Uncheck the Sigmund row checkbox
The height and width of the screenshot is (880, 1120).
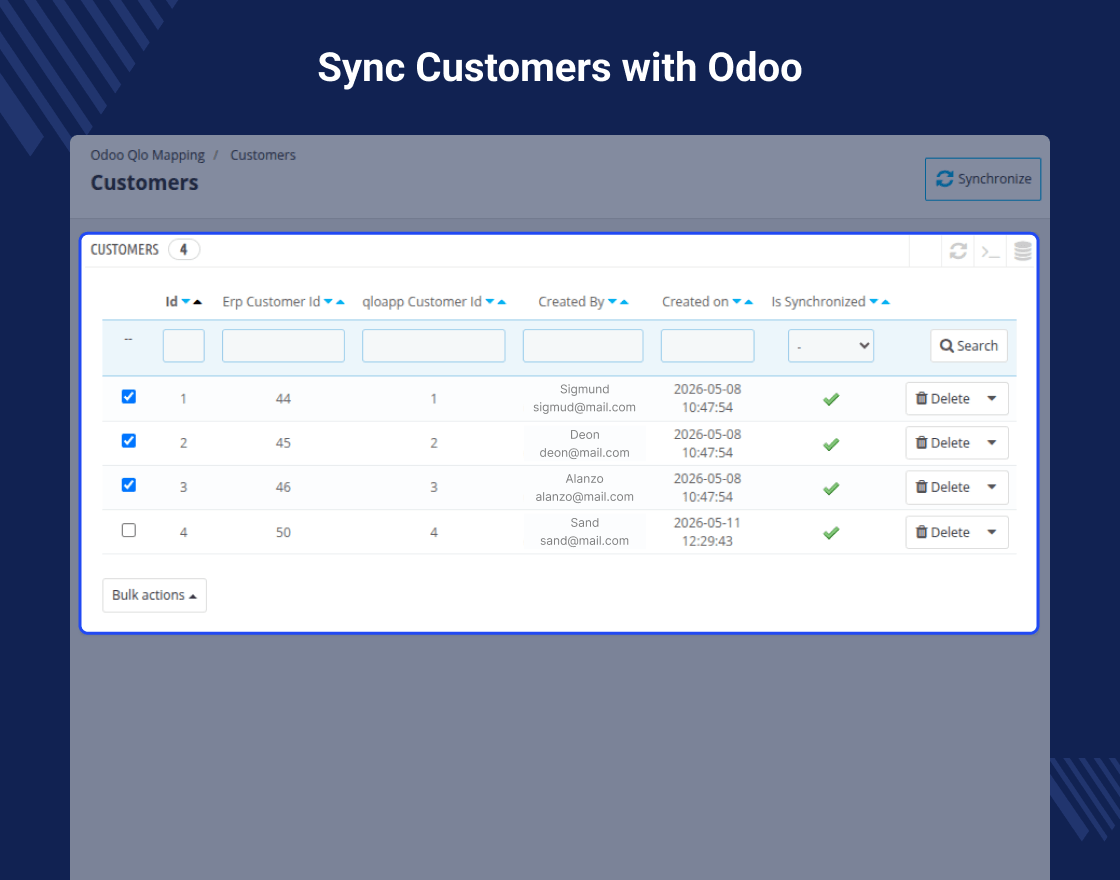click(129, 396)
